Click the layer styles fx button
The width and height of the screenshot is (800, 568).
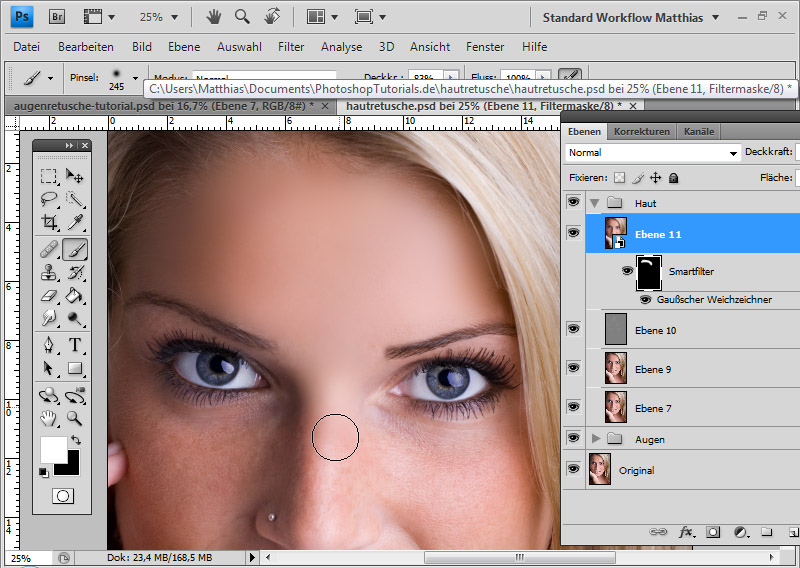686,532
